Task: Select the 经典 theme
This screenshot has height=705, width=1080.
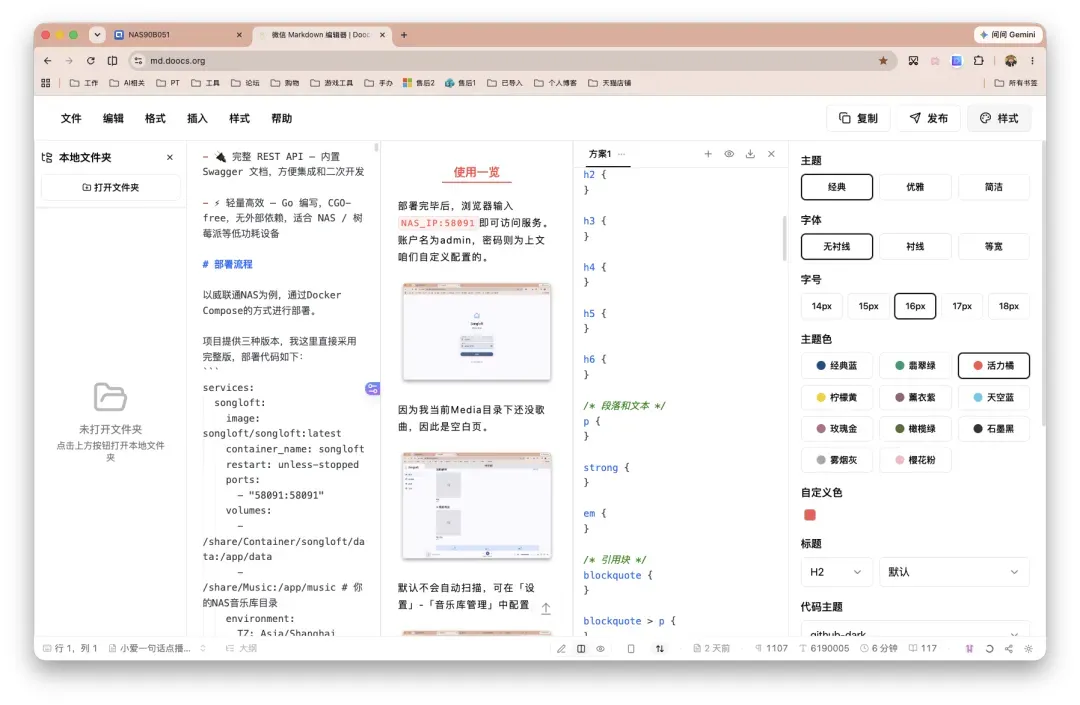Action: [x=837, y=187]
